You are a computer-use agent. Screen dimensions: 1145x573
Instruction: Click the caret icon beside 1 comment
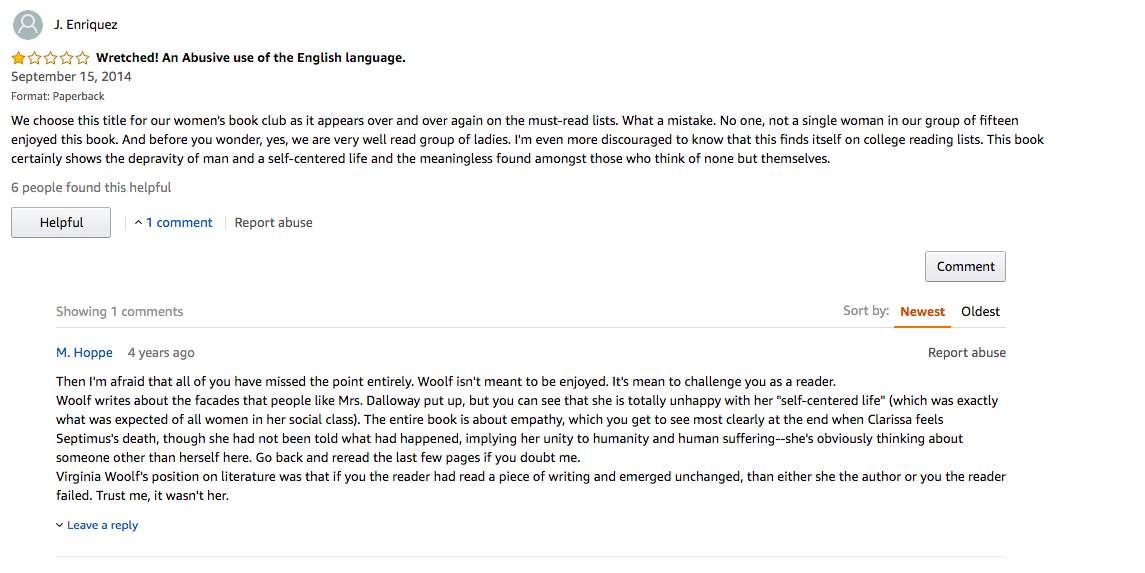[138, 223]
